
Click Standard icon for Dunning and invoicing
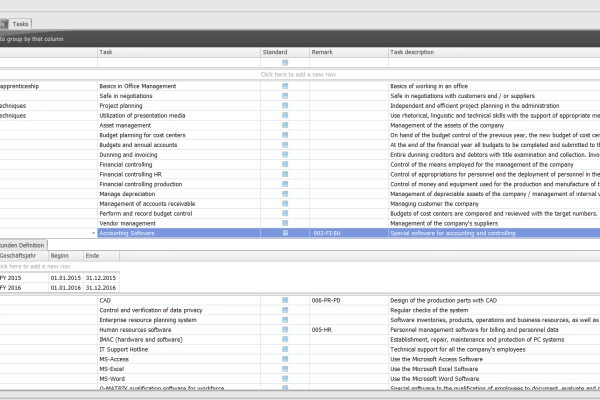[285, 155]
